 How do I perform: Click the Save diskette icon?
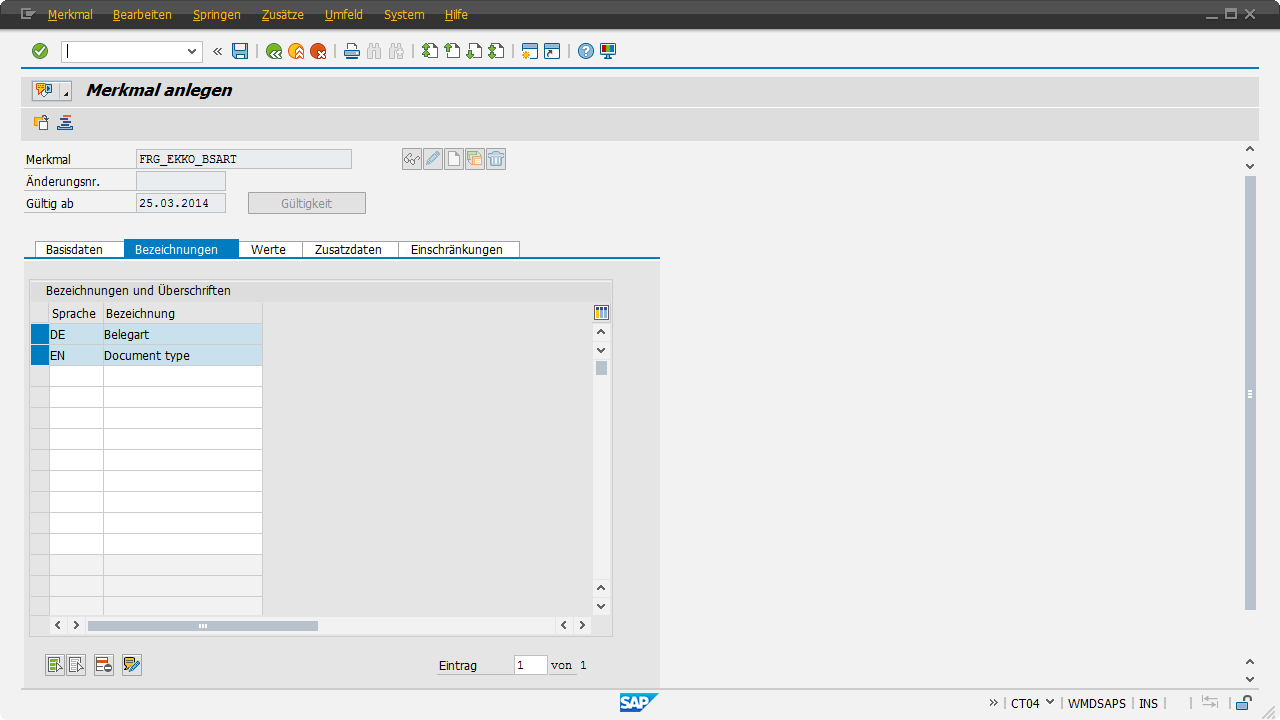coord(240,51)
